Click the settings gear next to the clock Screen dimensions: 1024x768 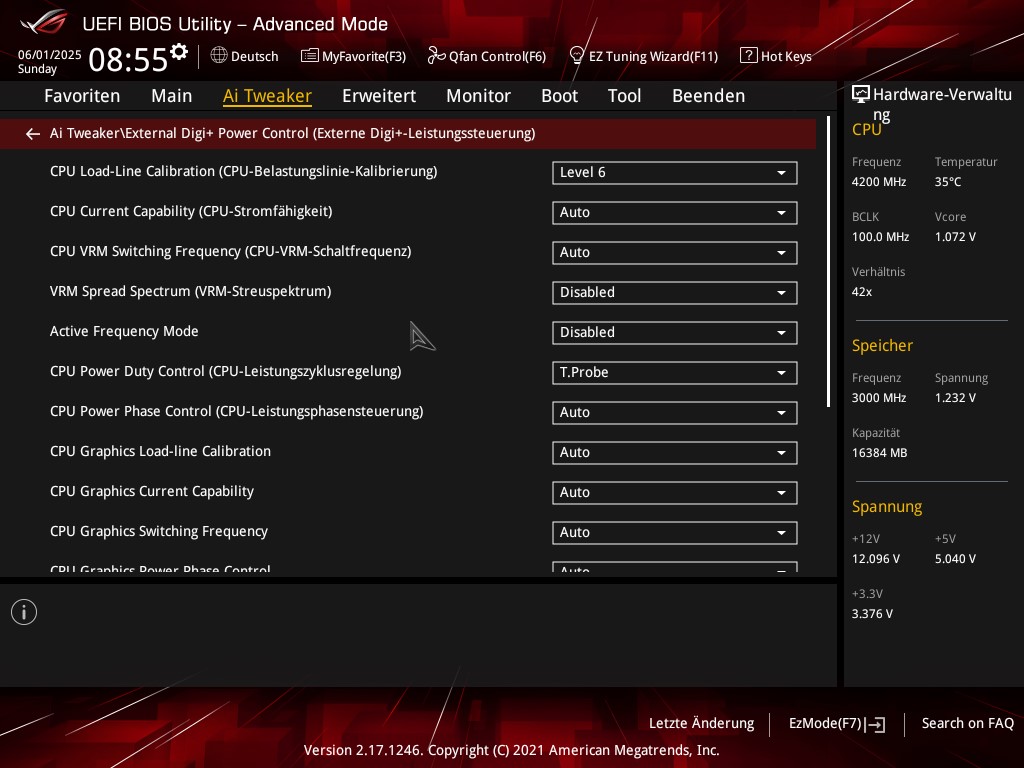click(x=179, y=51)
